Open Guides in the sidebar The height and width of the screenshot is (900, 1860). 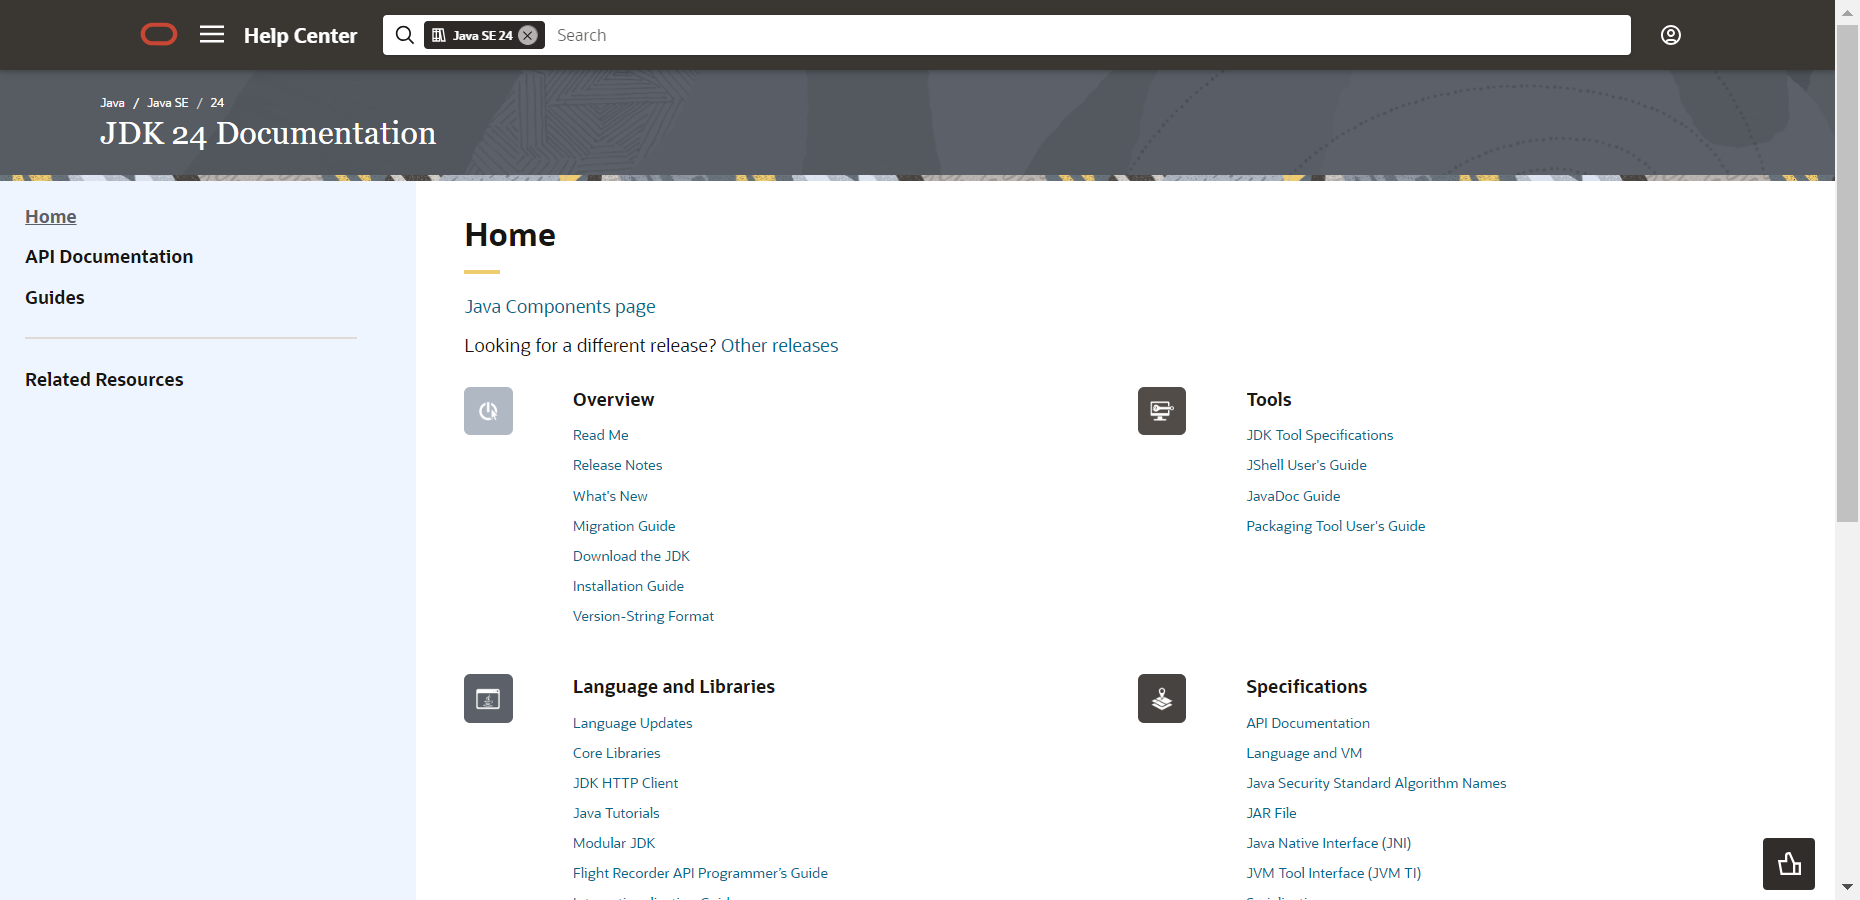pos(55,298)
